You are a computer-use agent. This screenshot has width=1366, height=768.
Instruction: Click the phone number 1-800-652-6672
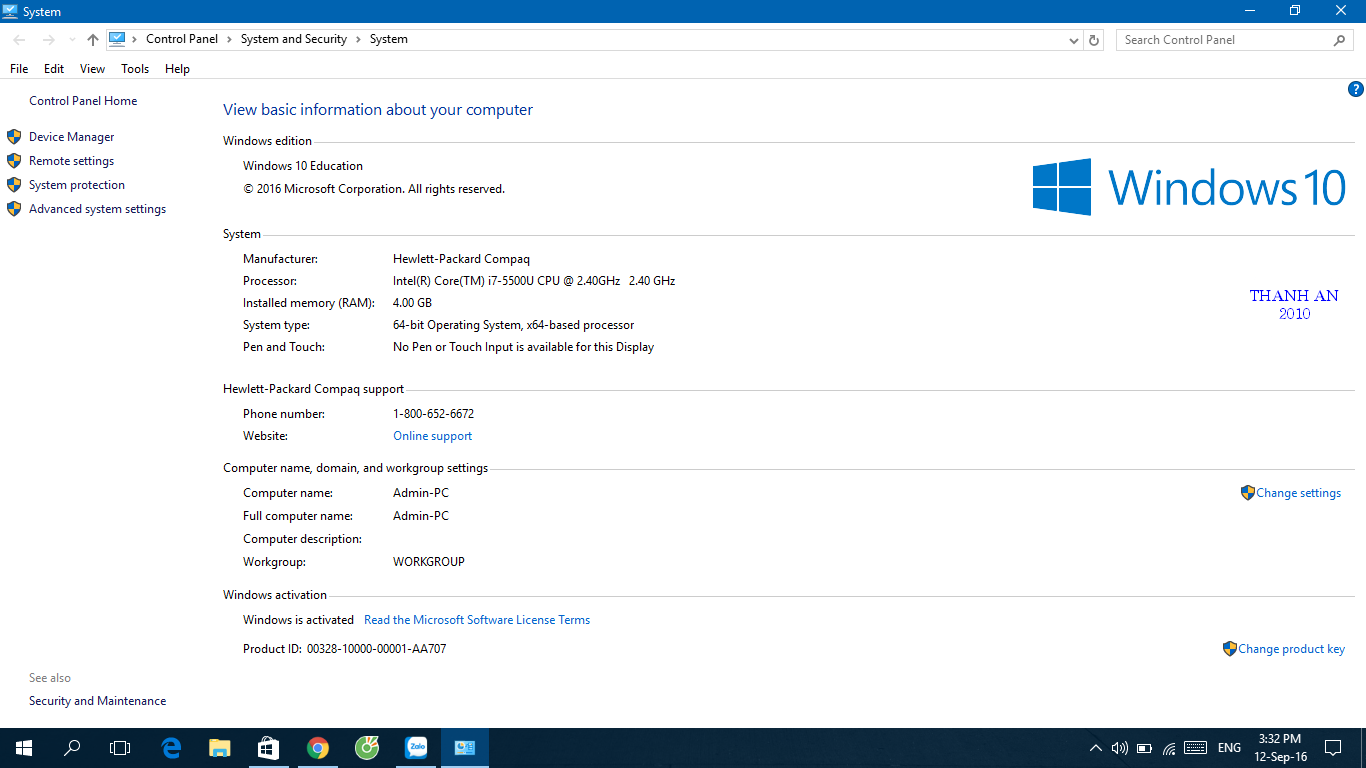tap(434, 414)
